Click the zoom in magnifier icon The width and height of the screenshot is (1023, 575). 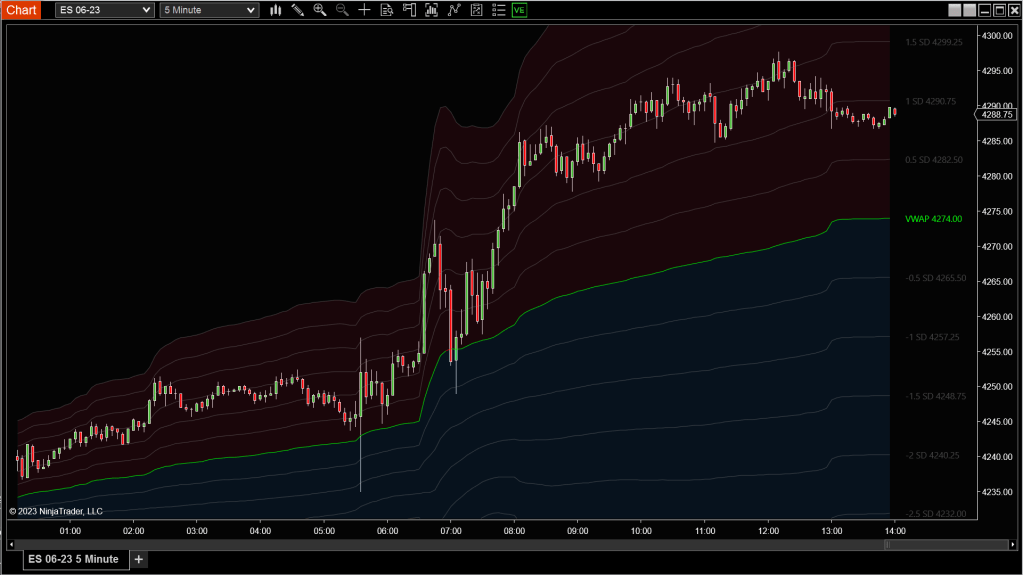tap(320, 10)
